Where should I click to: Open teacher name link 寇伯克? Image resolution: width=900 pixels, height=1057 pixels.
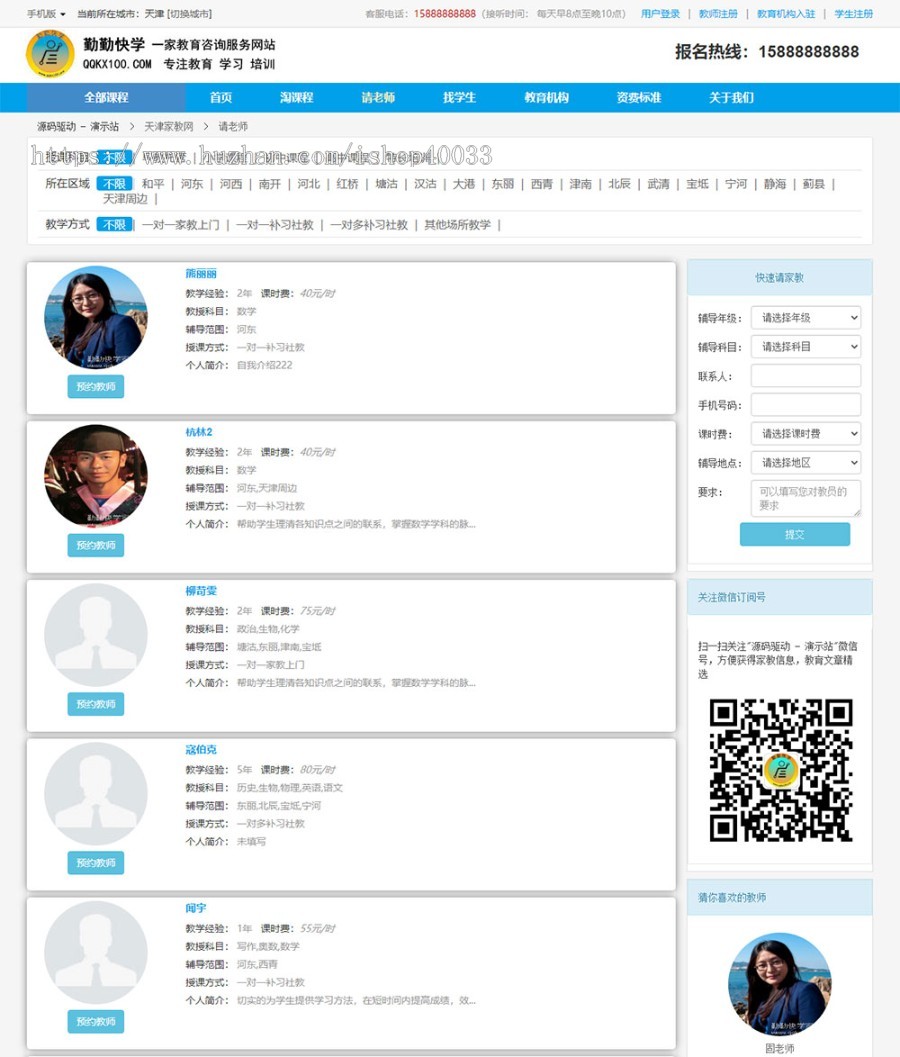[x=201, y=750]
